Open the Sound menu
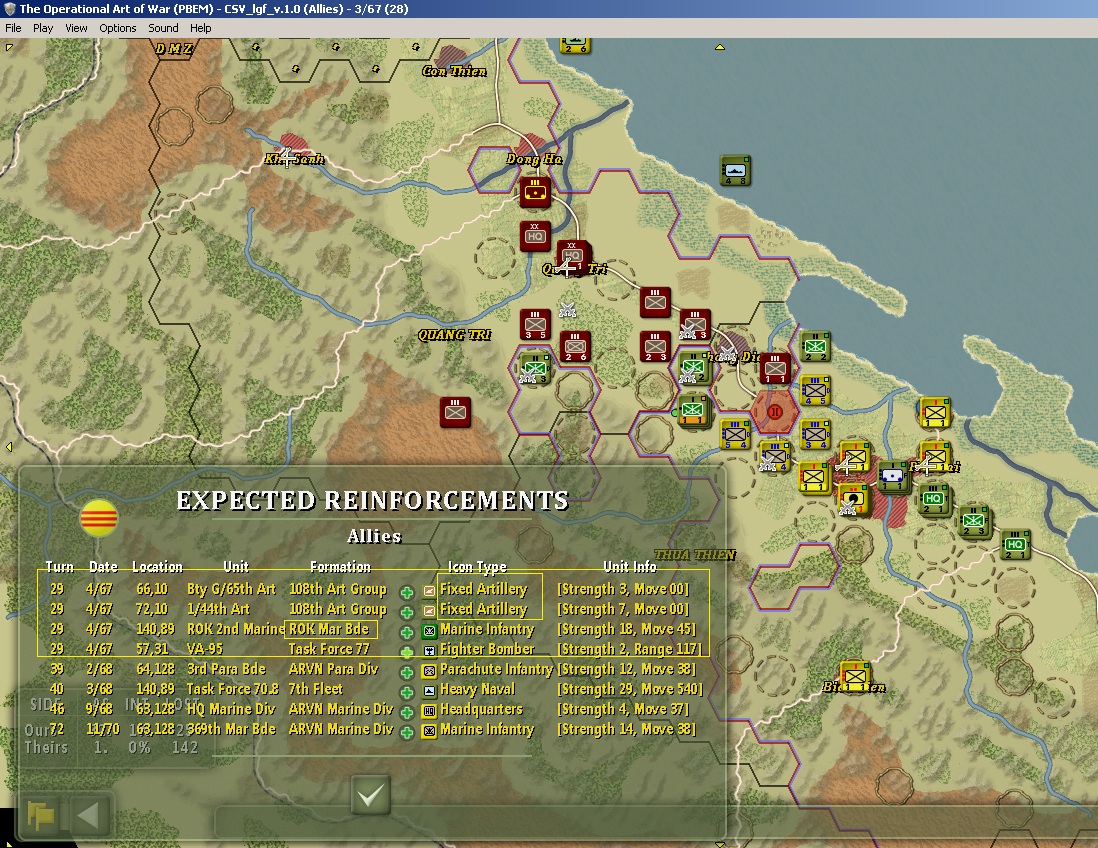The height and width of the screenshot is (848, 1098). pyautogui.click(x=163, y=28)
